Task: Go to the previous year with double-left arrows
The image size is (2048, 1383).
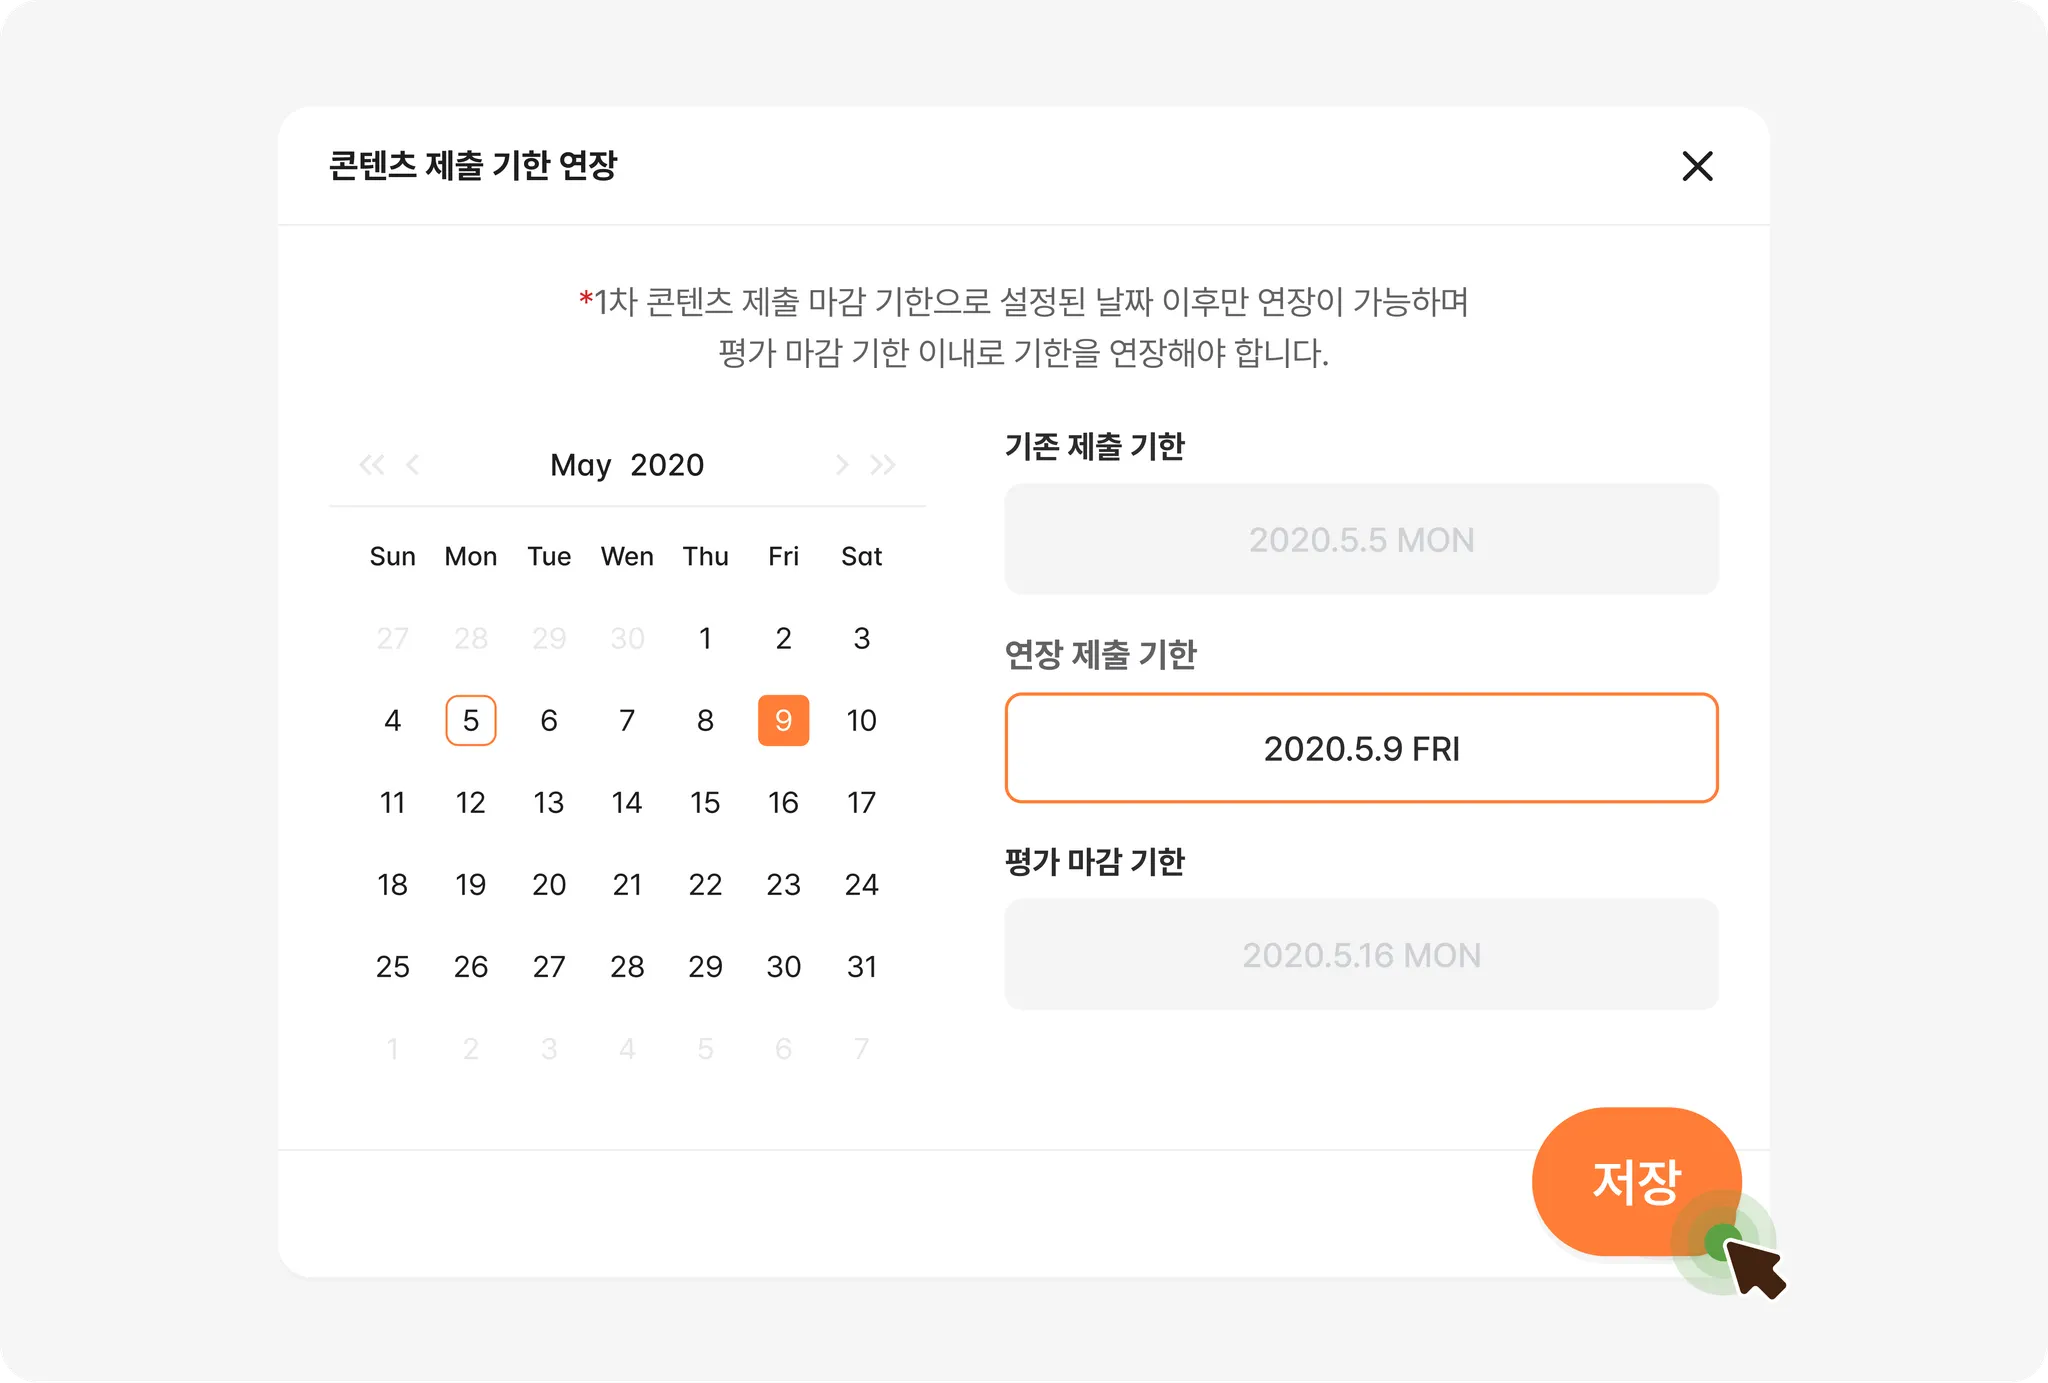Action: coord(372,464)
